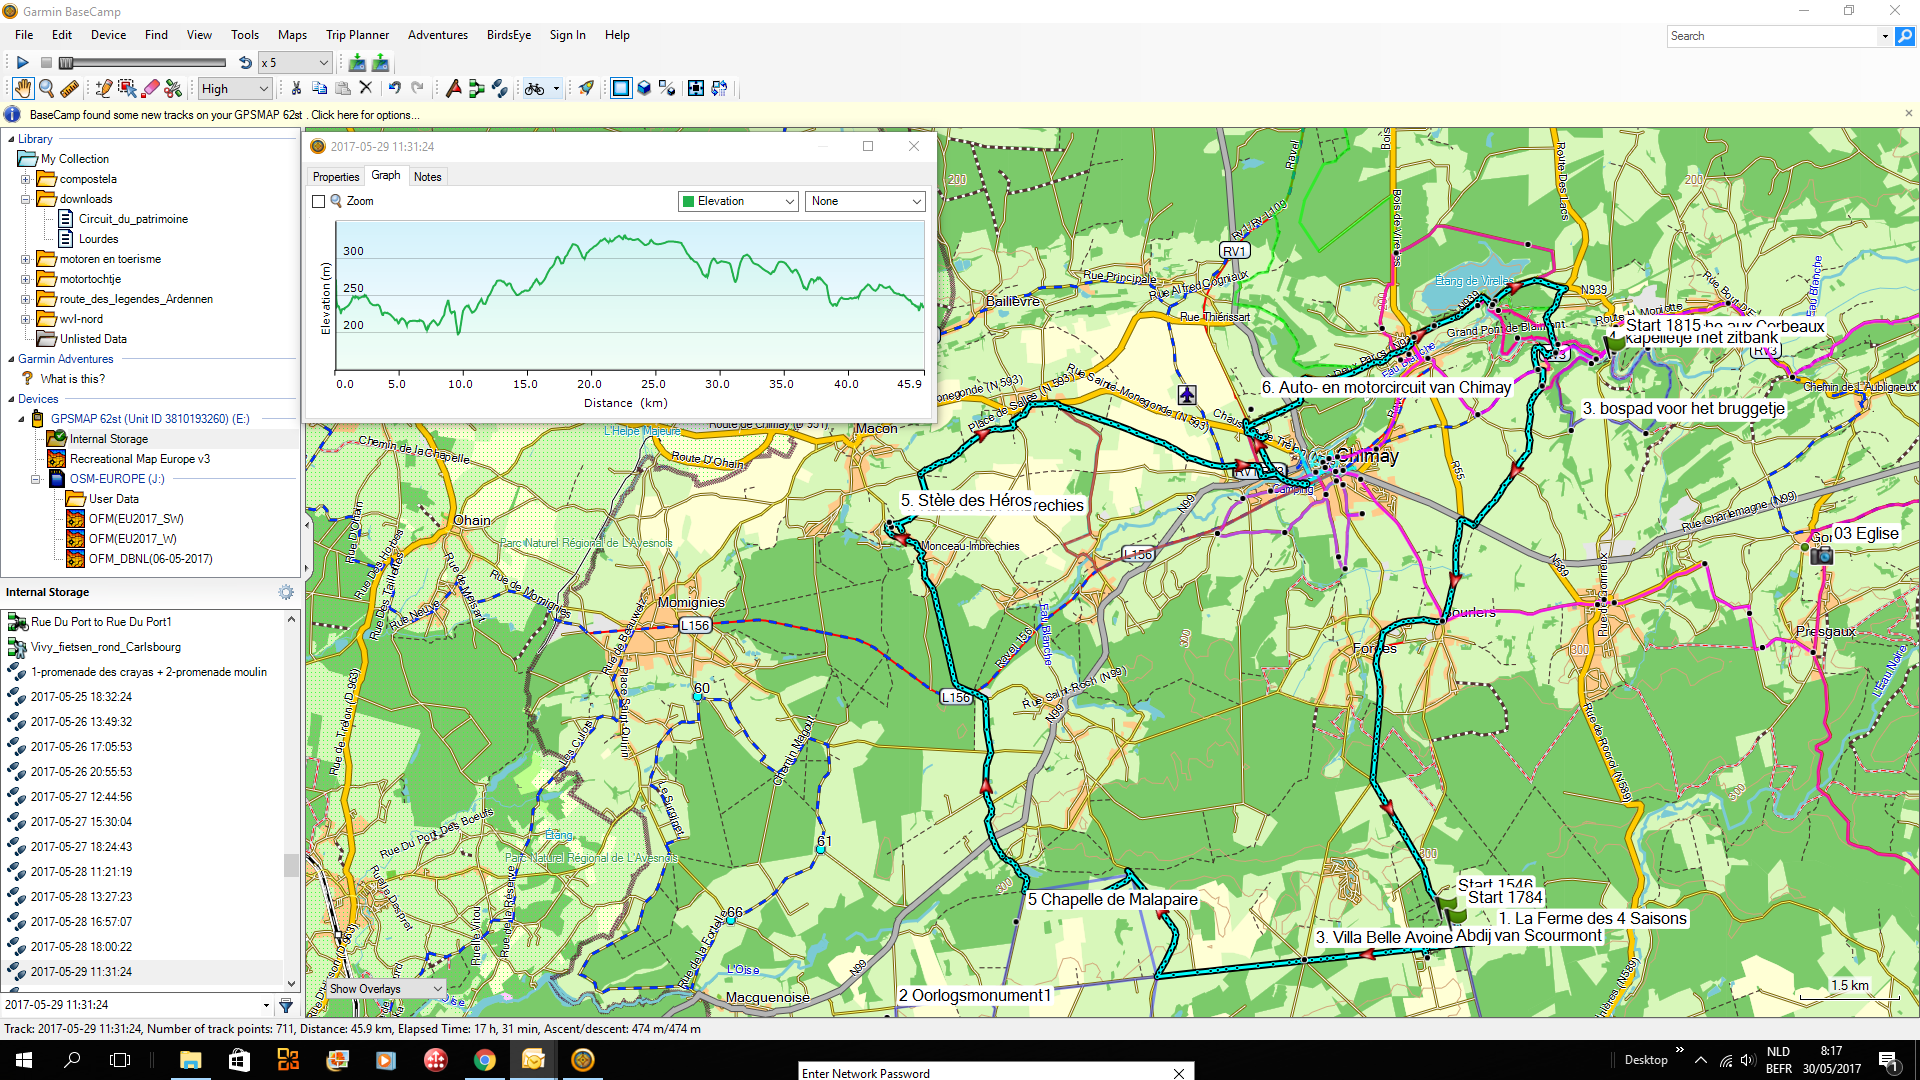Viewport: 1920px width, 1080px height.
Task: Select the Pan hand tool
Action: click(22, 89)
